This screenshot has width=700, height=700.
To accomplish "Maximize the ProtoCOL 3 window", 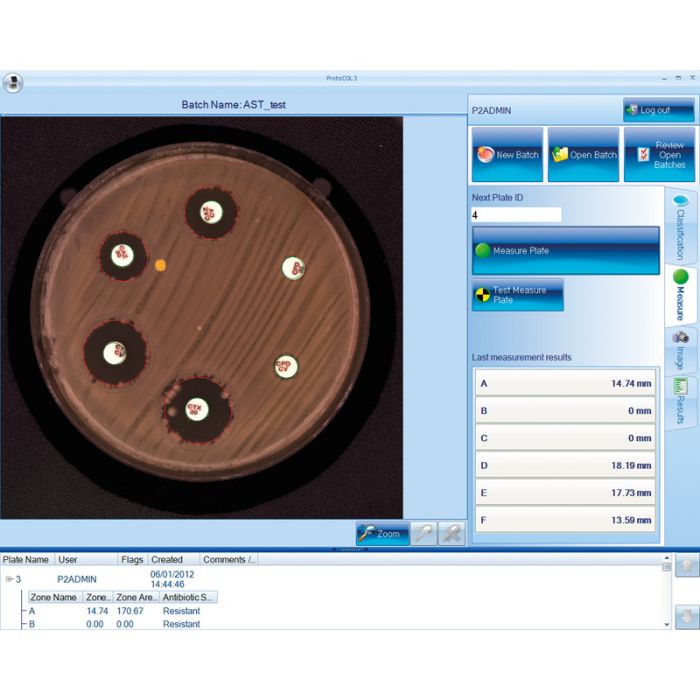I will 678,78.
